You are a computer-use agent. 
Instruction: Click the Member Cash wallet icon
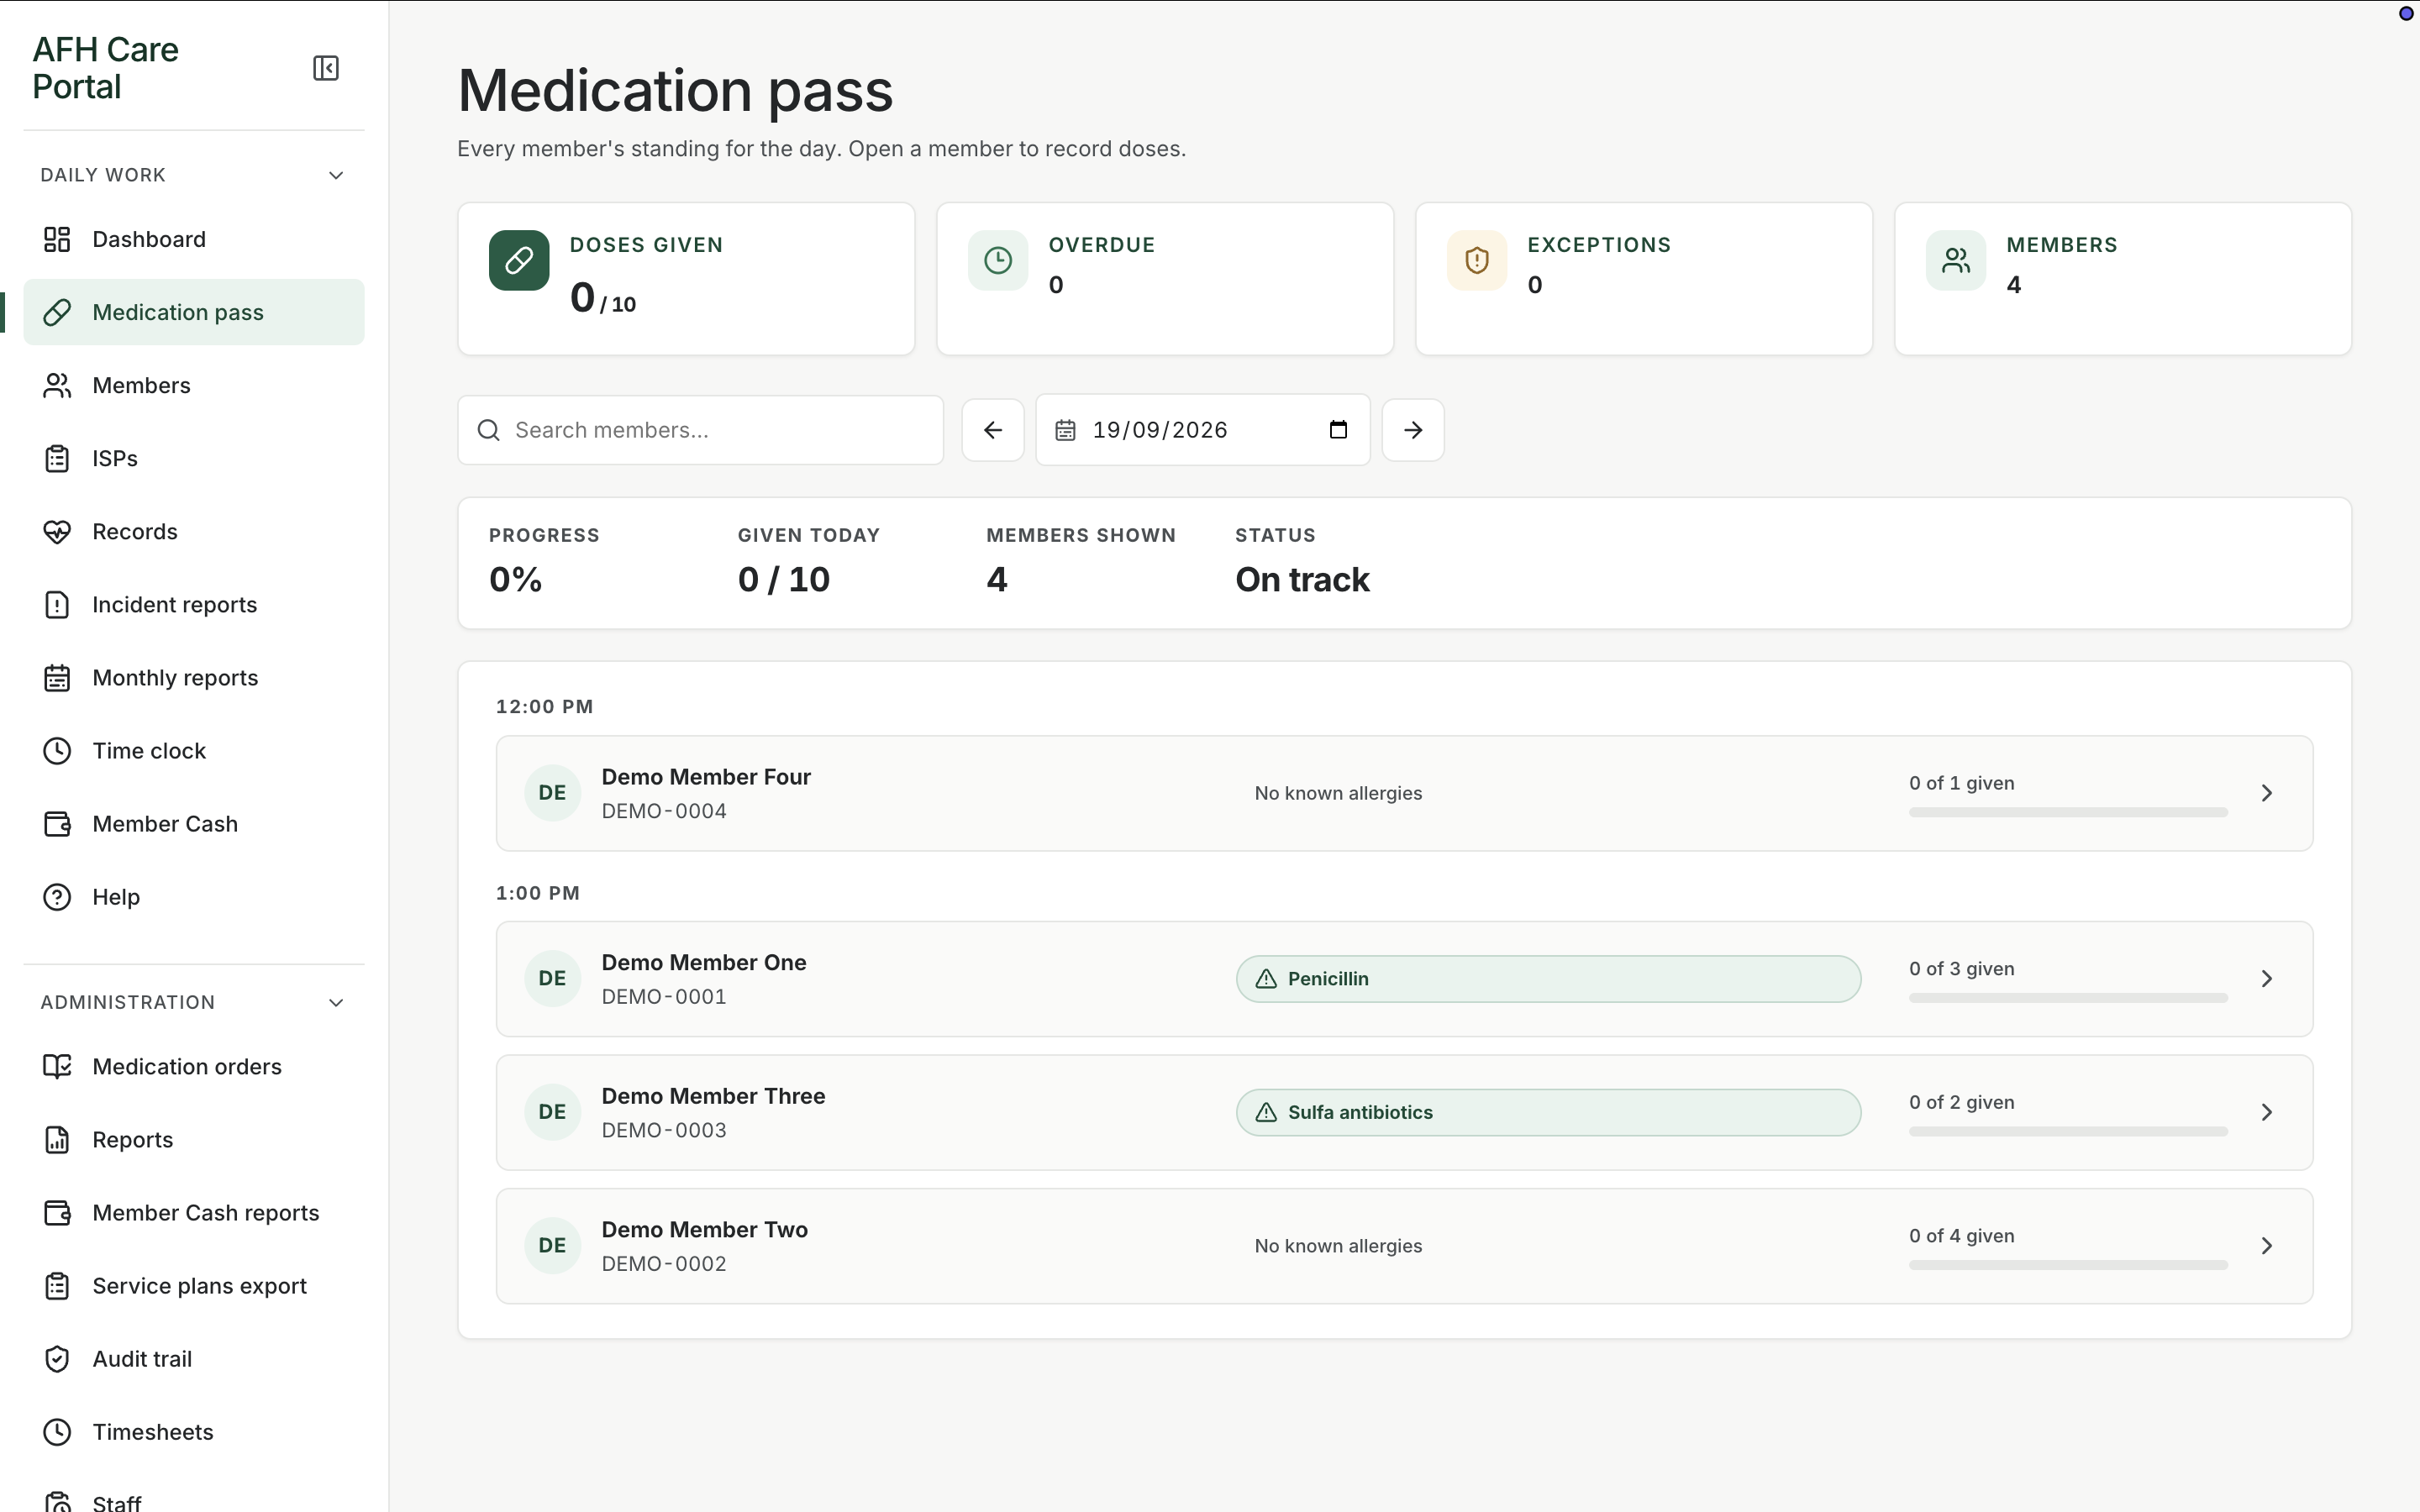[57, 823]
